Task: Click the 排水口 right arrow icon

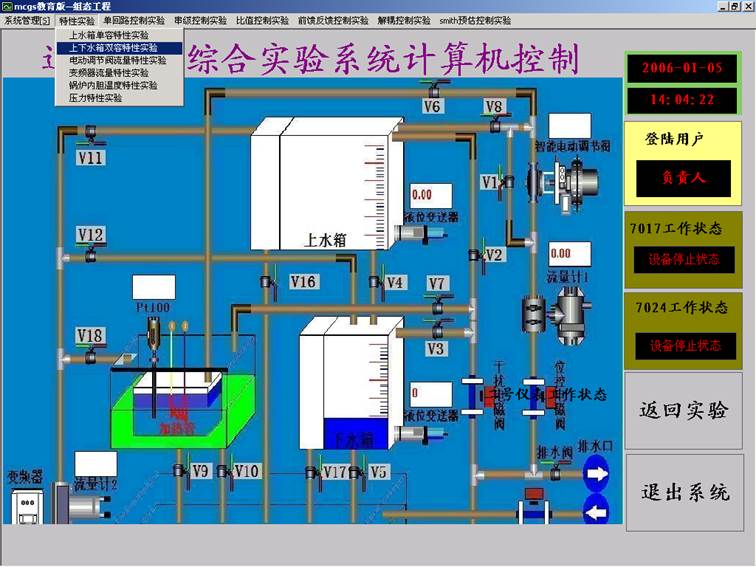Action: pyautogui.click(x=596, y=475)
